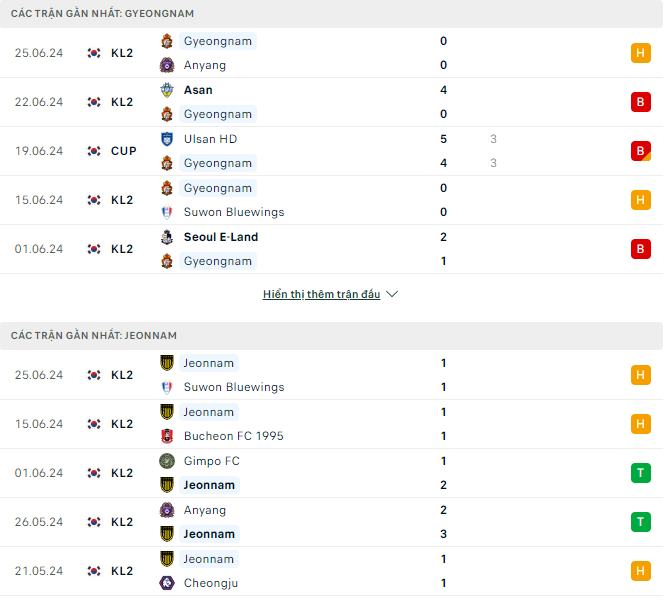This screenshot has width=666, height=602.
Task: Open the 5-4 Ulsan HD cup match score
Action: point(443,151)
